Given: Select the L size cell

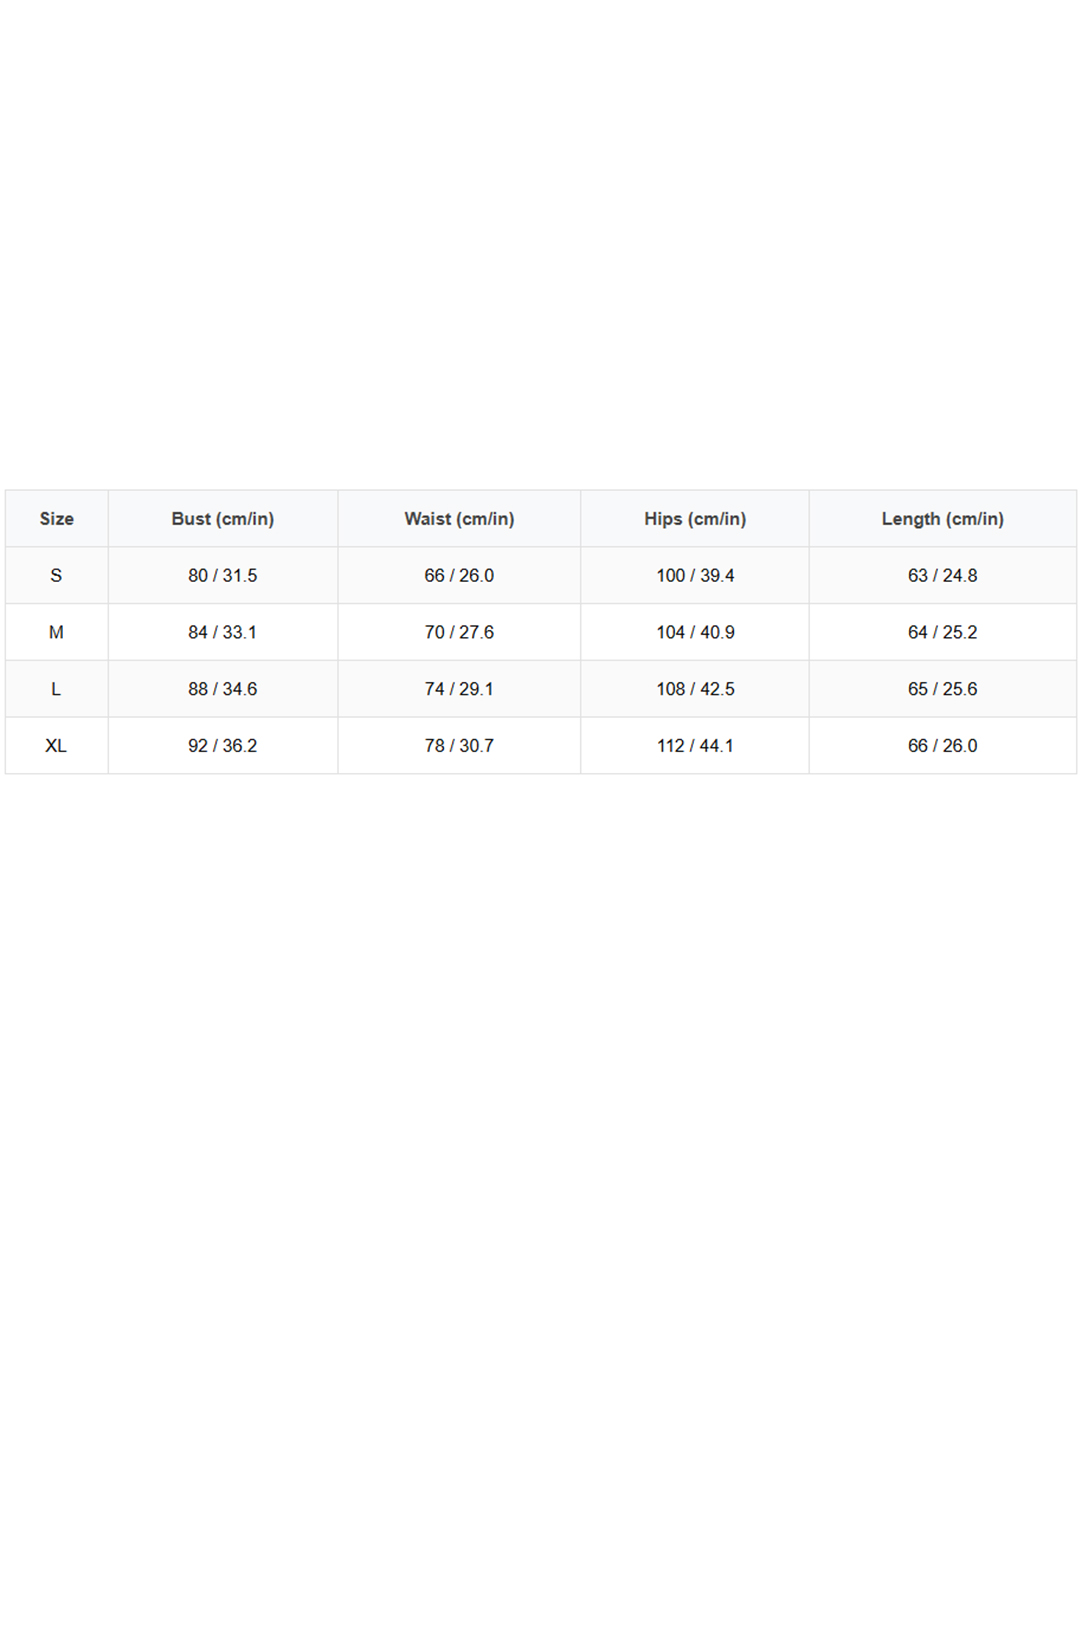Looking at the screenshot, I should click(57, 689).
